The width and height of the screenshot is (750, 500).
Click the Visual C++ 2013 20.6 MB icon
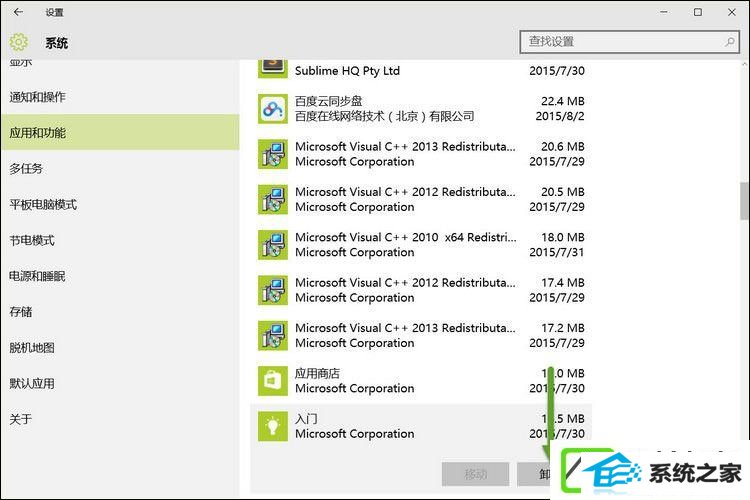click(273, 154)
